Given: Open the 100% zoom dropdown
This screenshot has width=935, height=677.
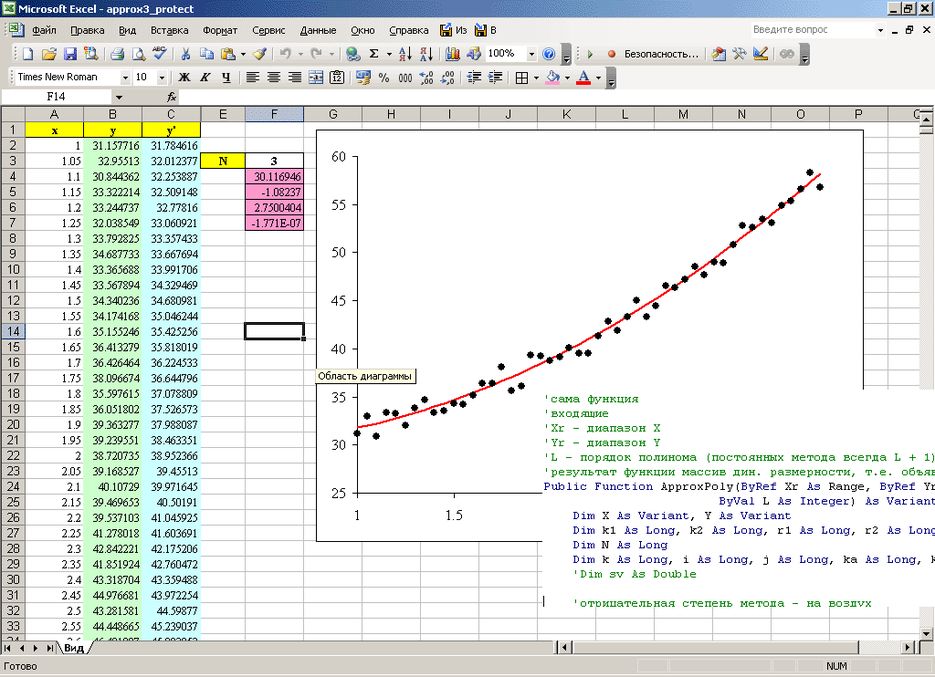Looking at the screenshot, I should pos(531,54).
